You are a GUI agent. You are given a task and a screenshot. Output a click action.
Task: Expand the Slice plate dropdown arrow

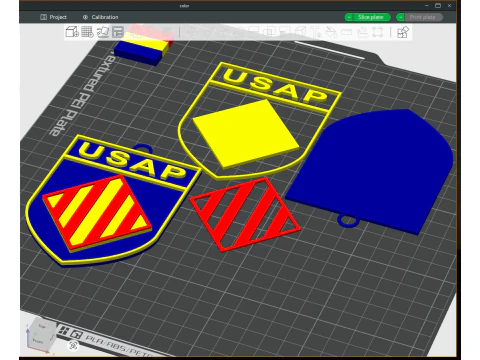tap(349, 17)
